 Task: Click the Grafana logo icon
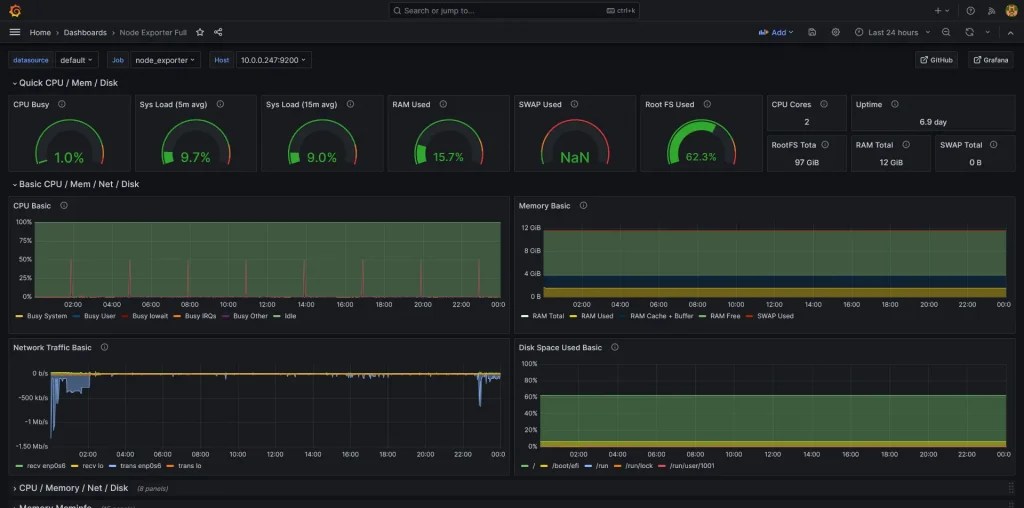point(15,10)
